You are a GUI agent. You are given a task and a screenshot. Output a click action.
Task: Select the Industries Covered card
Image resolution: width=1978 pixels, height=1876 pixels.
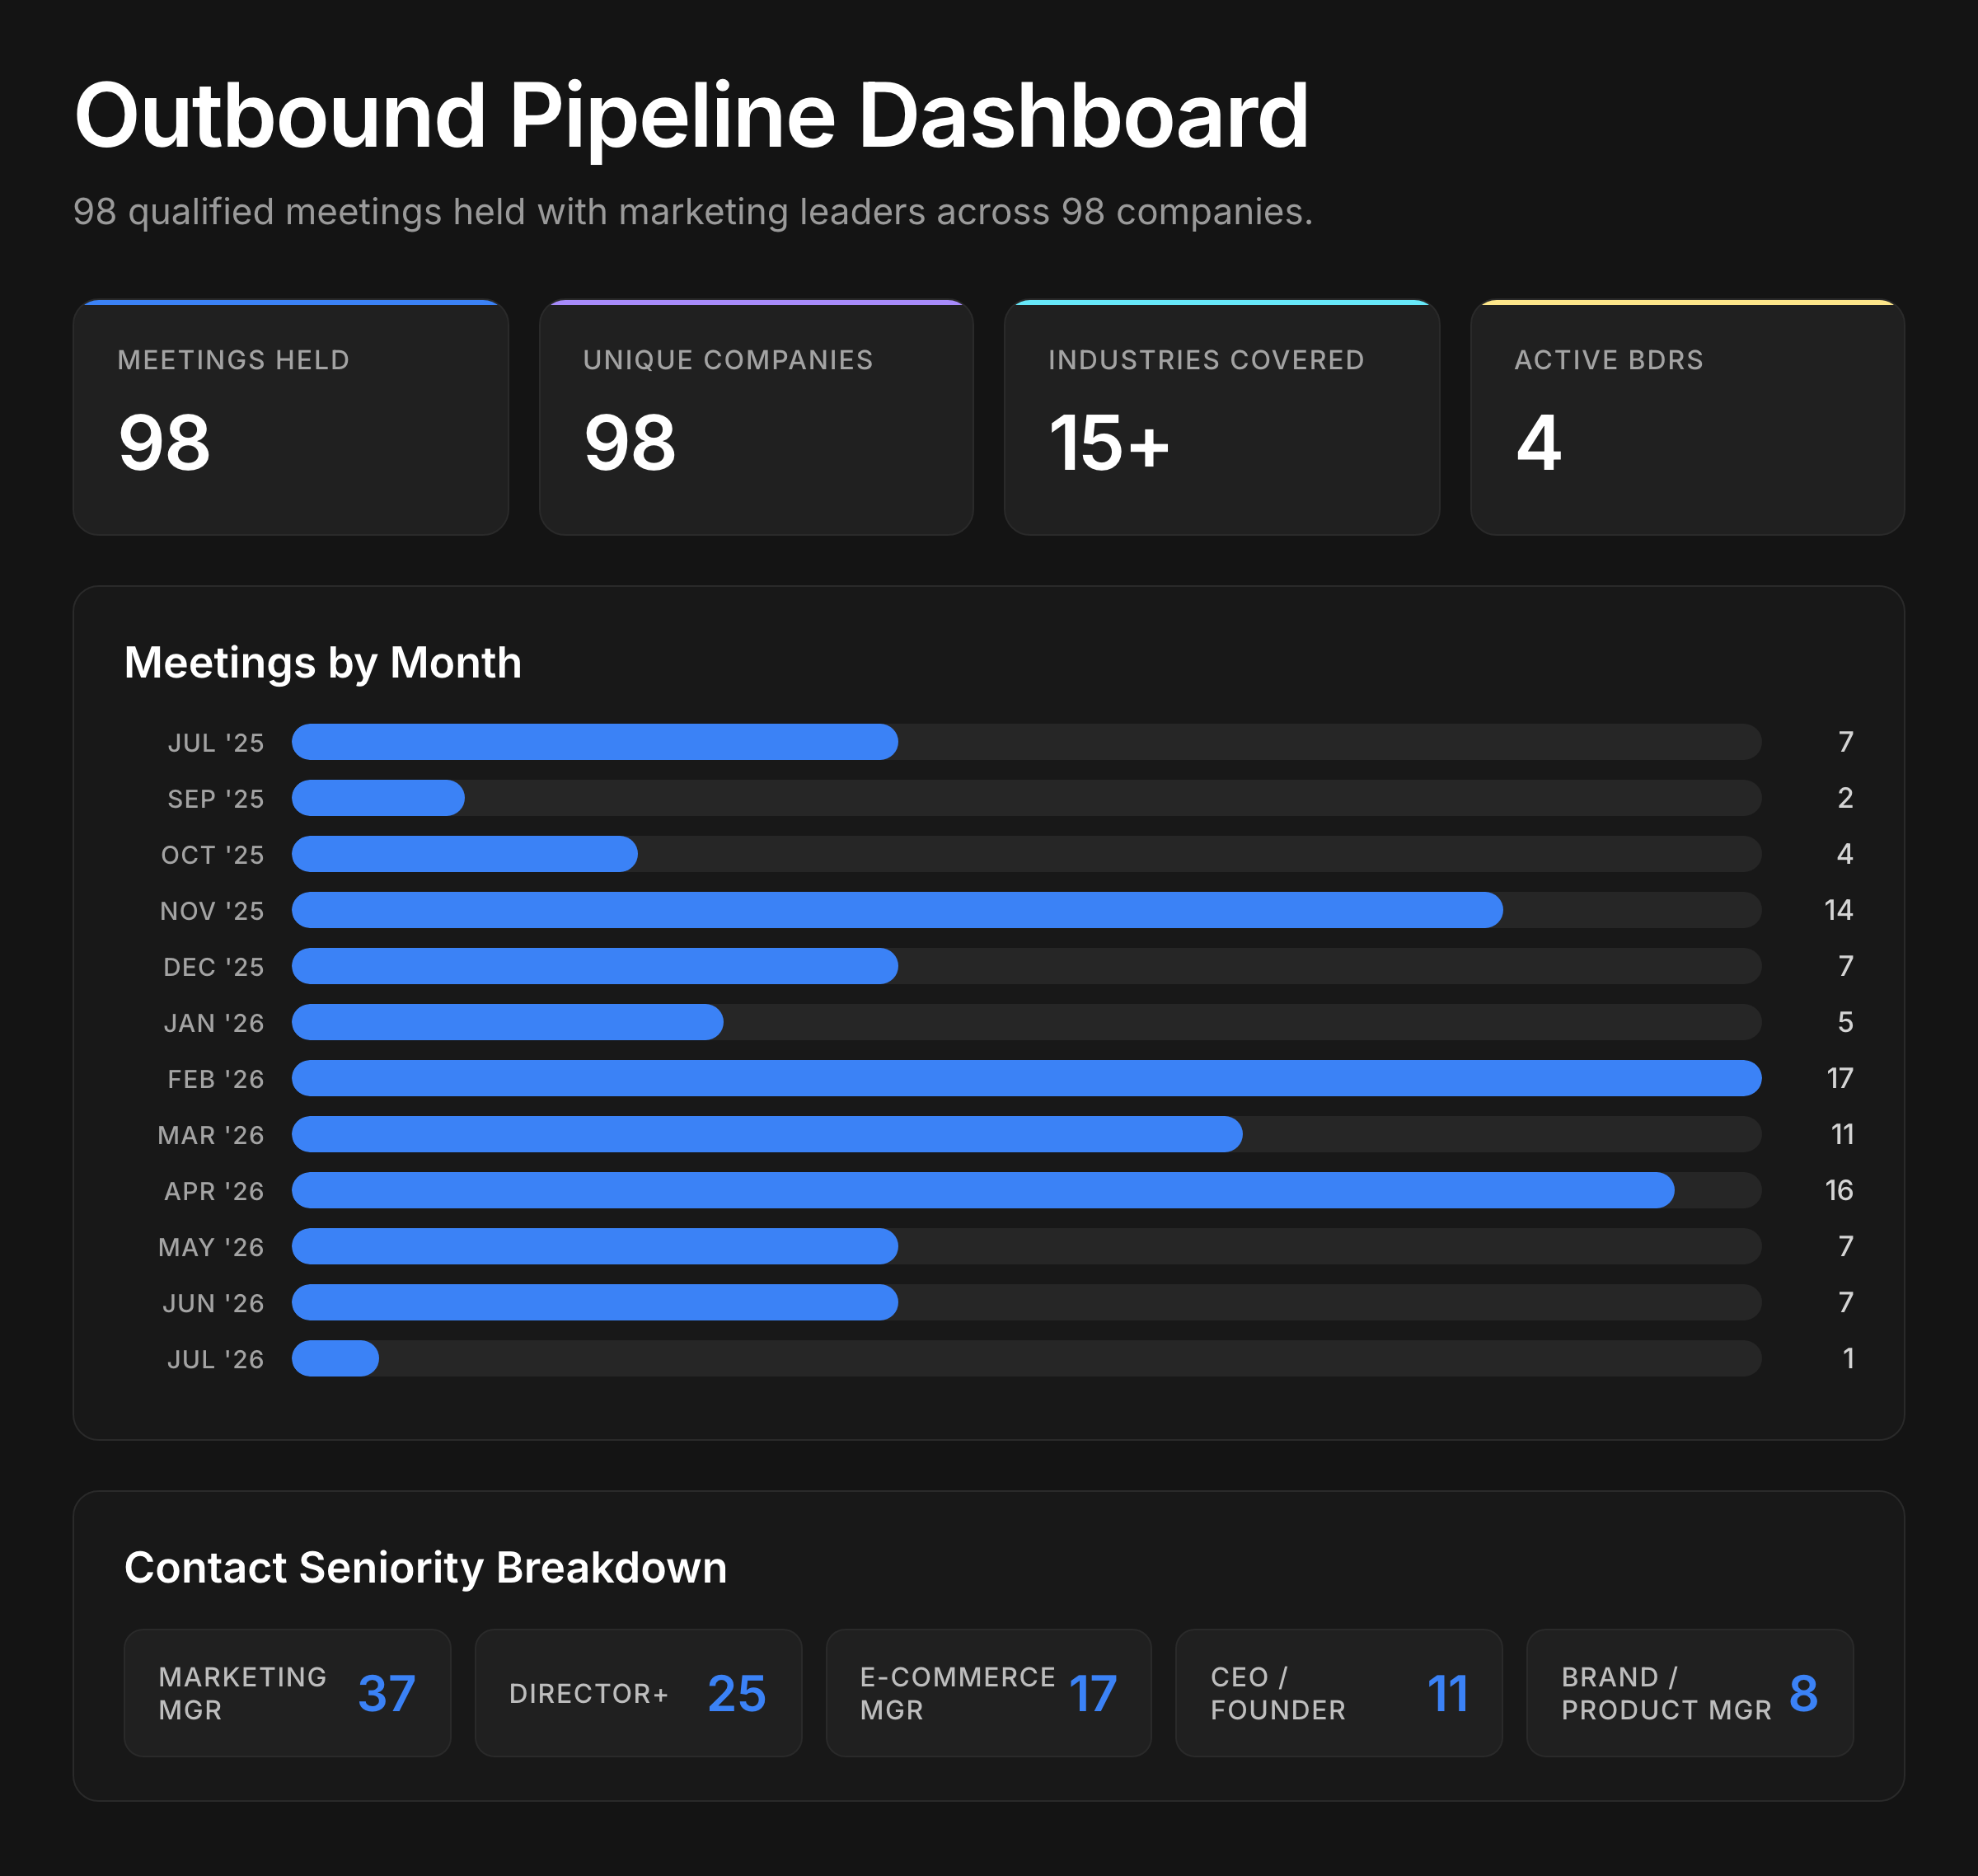pos(1222,417)
